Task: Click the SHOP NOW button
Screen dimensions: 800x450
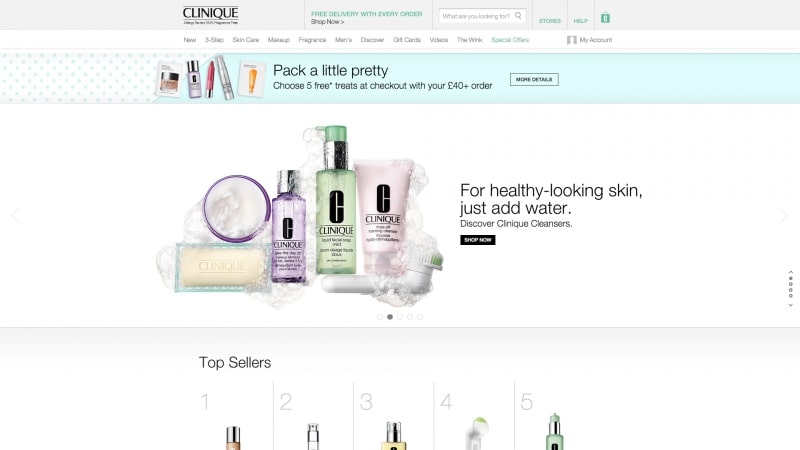Action: click(x=478, y=240)
